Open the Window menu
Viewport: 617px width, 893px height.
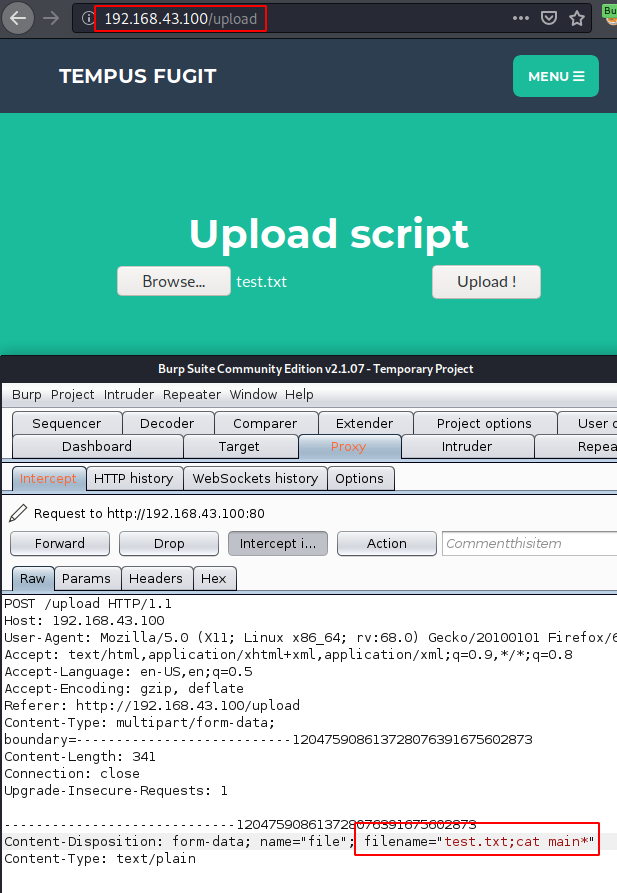[x=253, y=394]
